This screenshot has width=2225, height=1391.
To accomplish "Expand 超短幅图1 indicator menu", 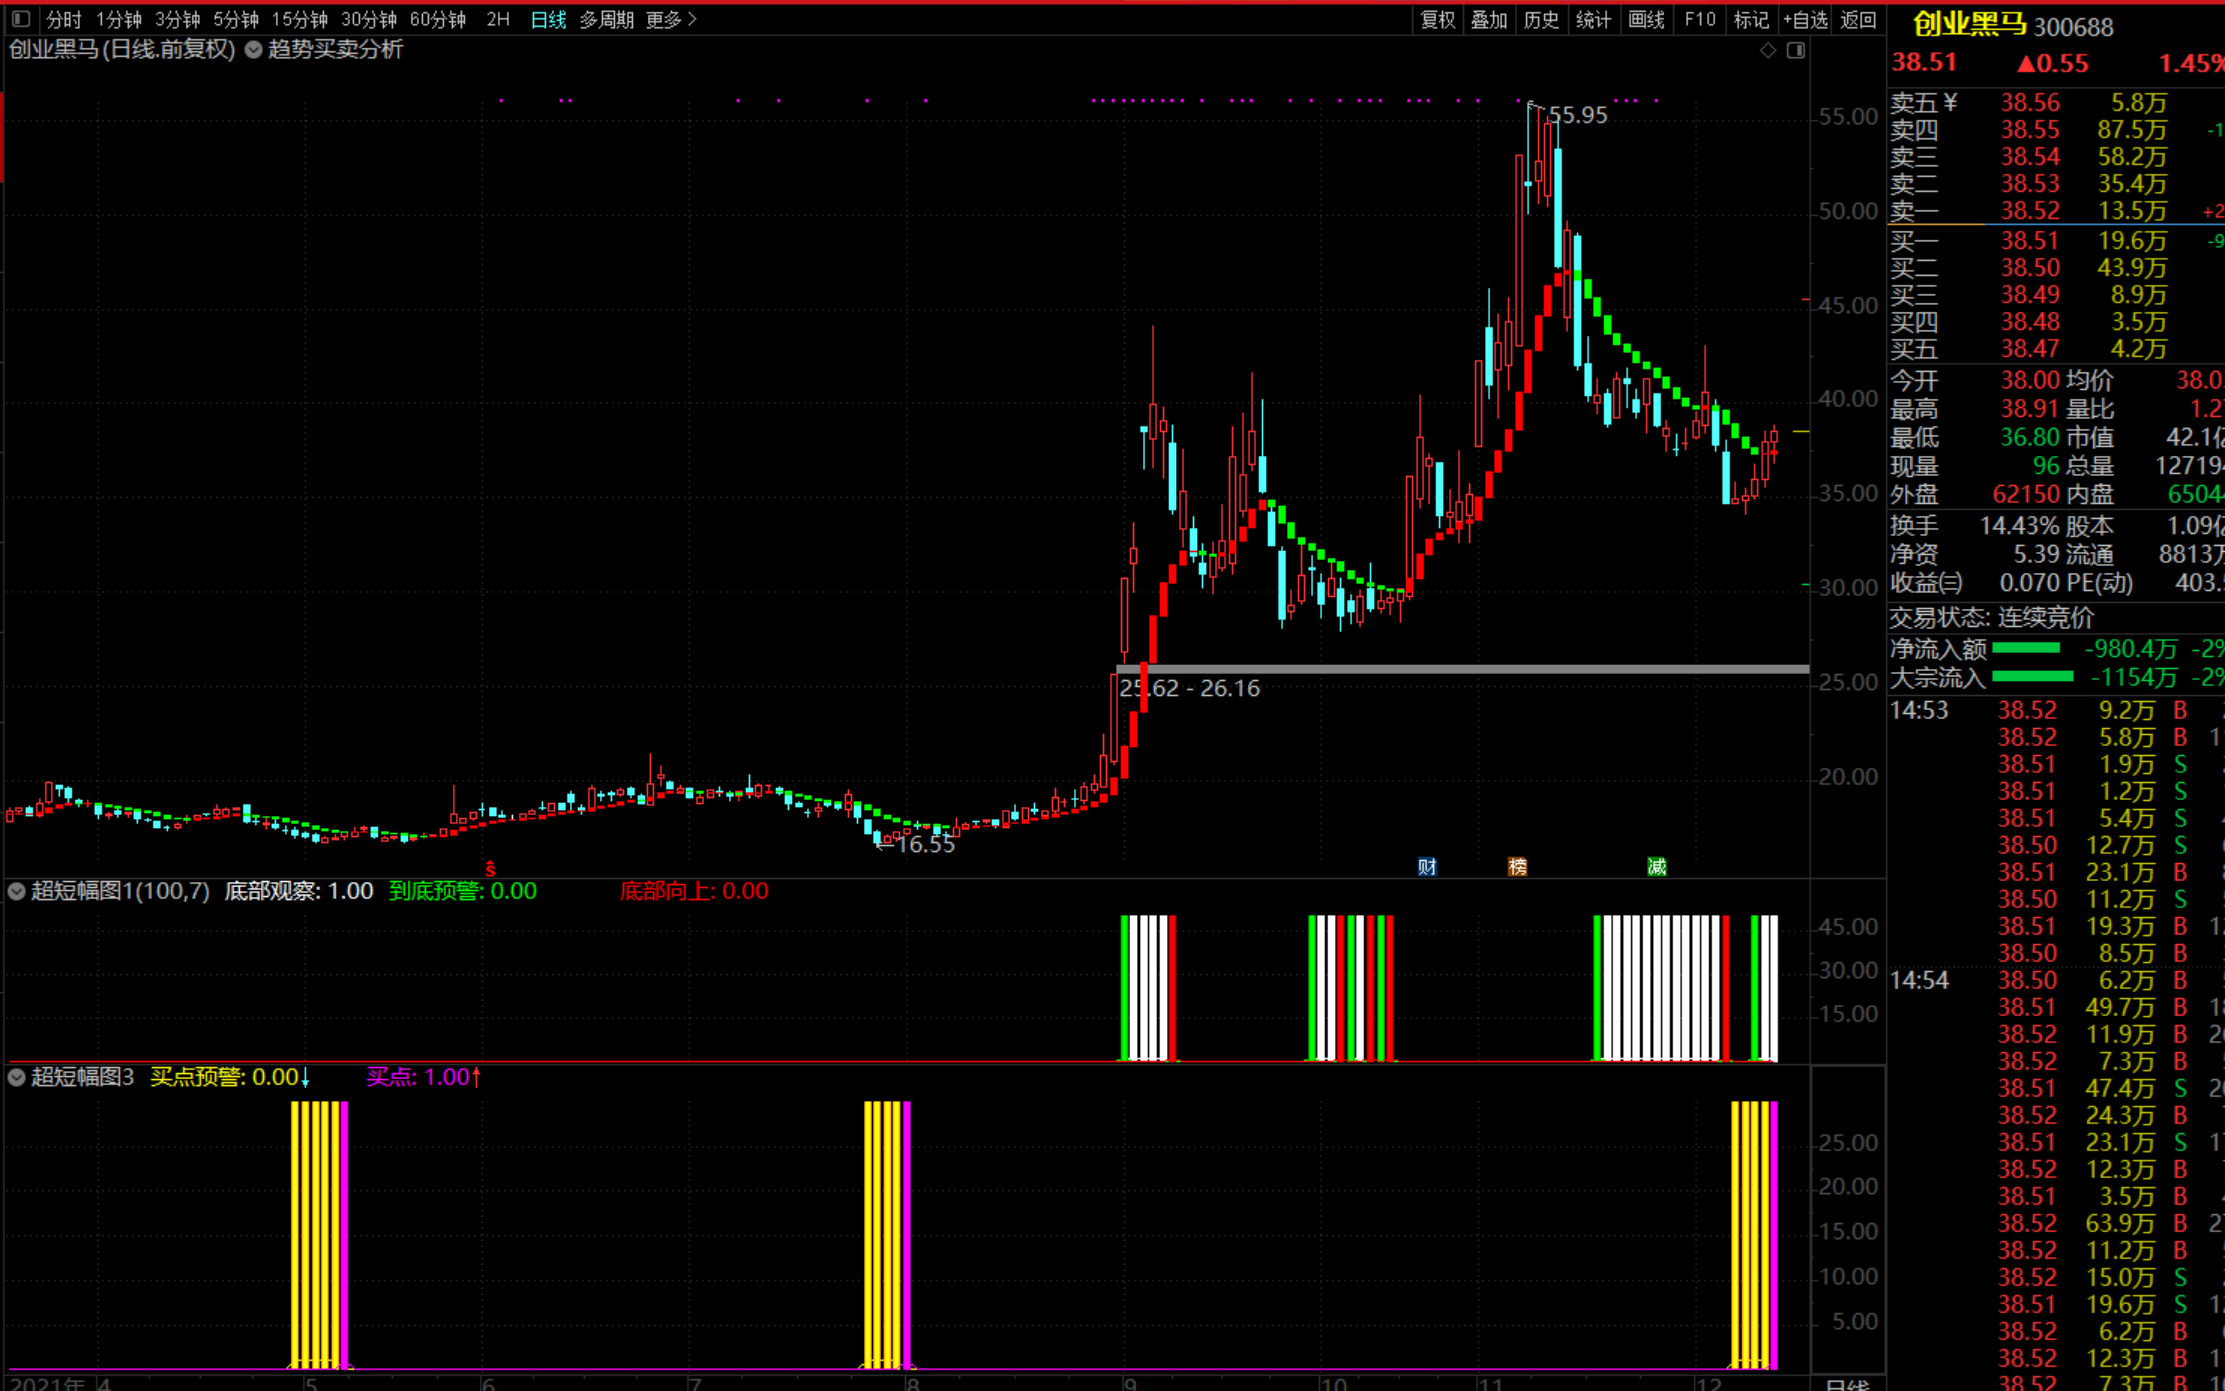I will (17, 891).
